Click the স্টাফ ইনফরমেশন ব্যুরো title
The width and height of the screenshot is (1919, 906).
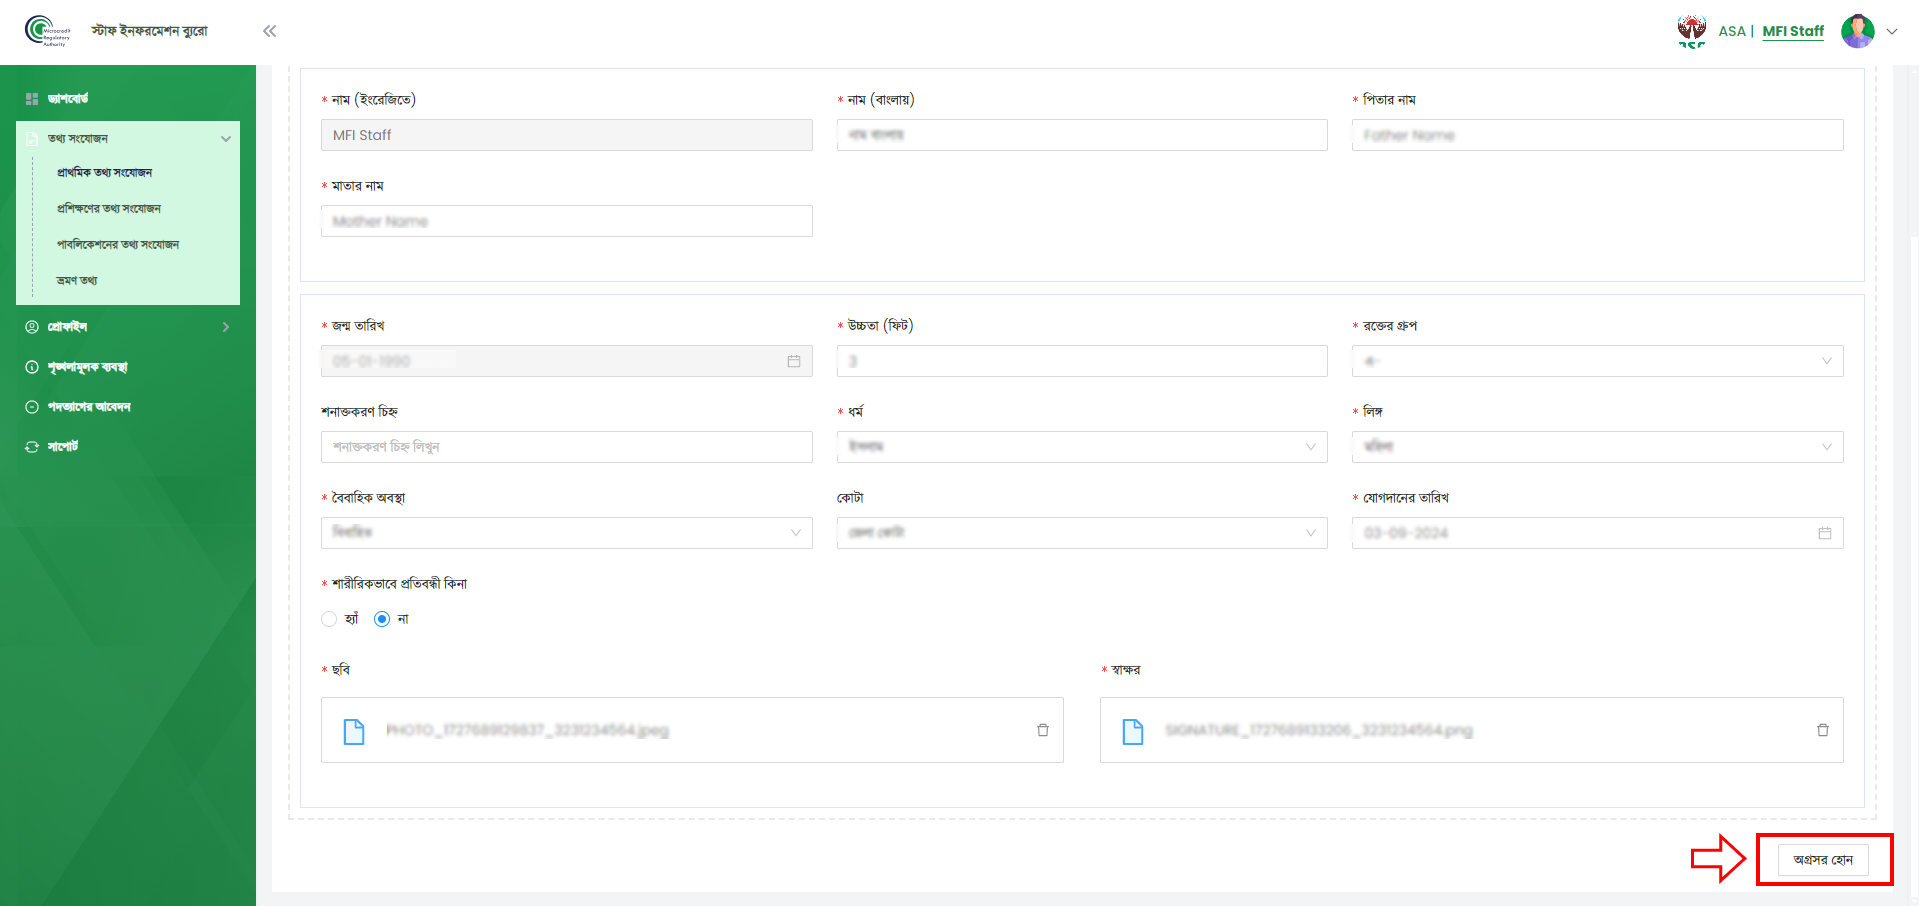click(x=150, y=31)
